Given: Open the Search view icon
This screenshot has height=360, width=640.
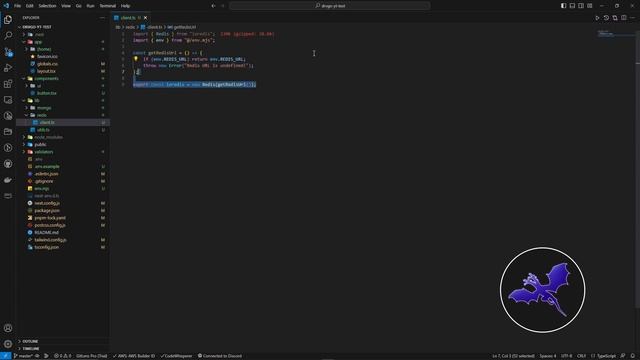Looking at the screenshot, I should (x=8, y=36).
